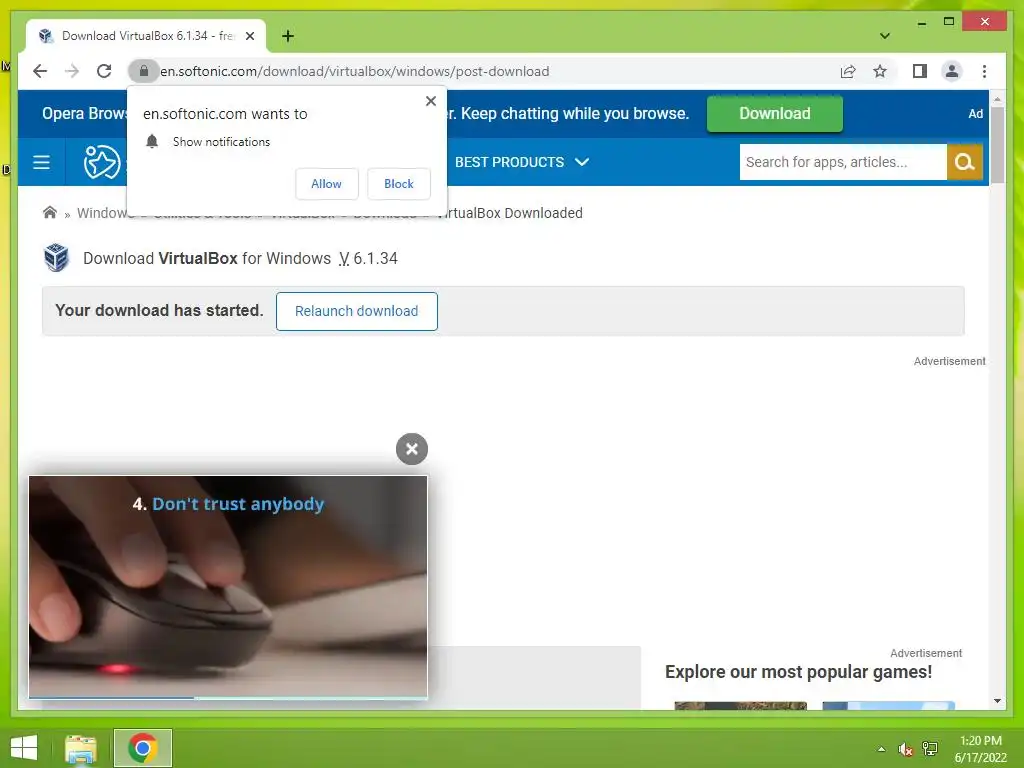Screen dimensions: 1024x768
Task: Go back to the previous page
Action: tap(40, 71)
